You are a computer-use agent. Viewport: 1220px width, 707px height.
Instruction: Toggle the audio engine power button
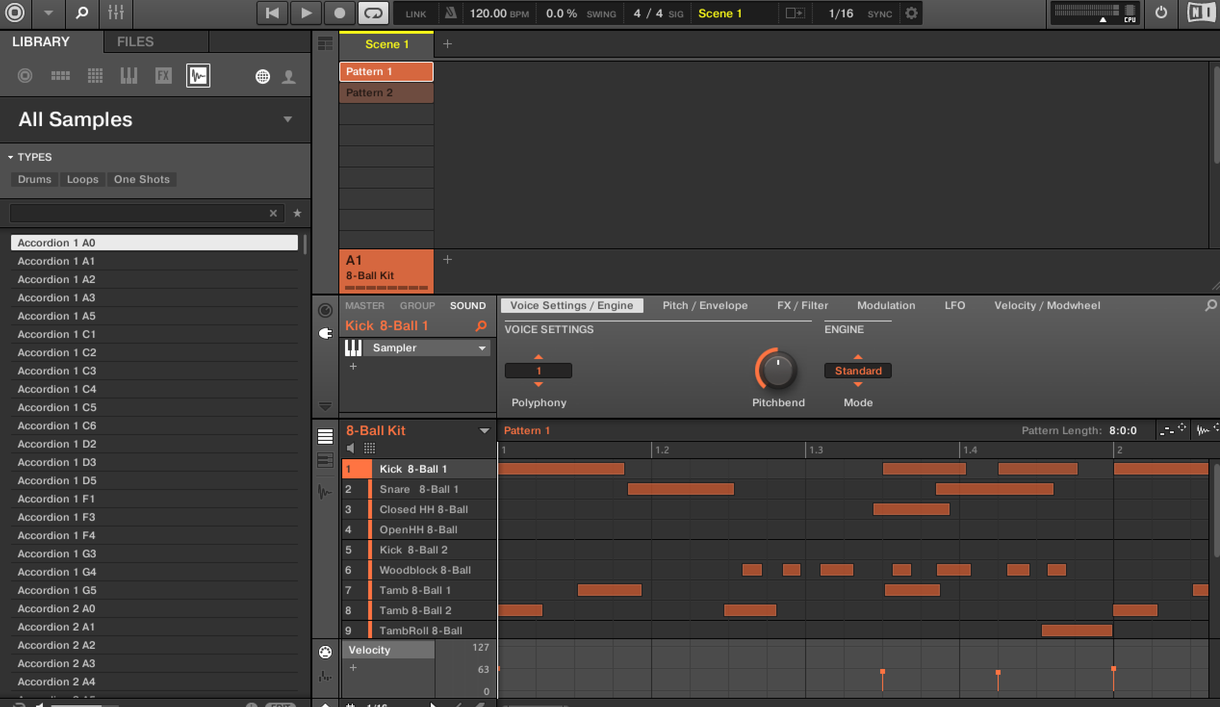(1161, 13)
